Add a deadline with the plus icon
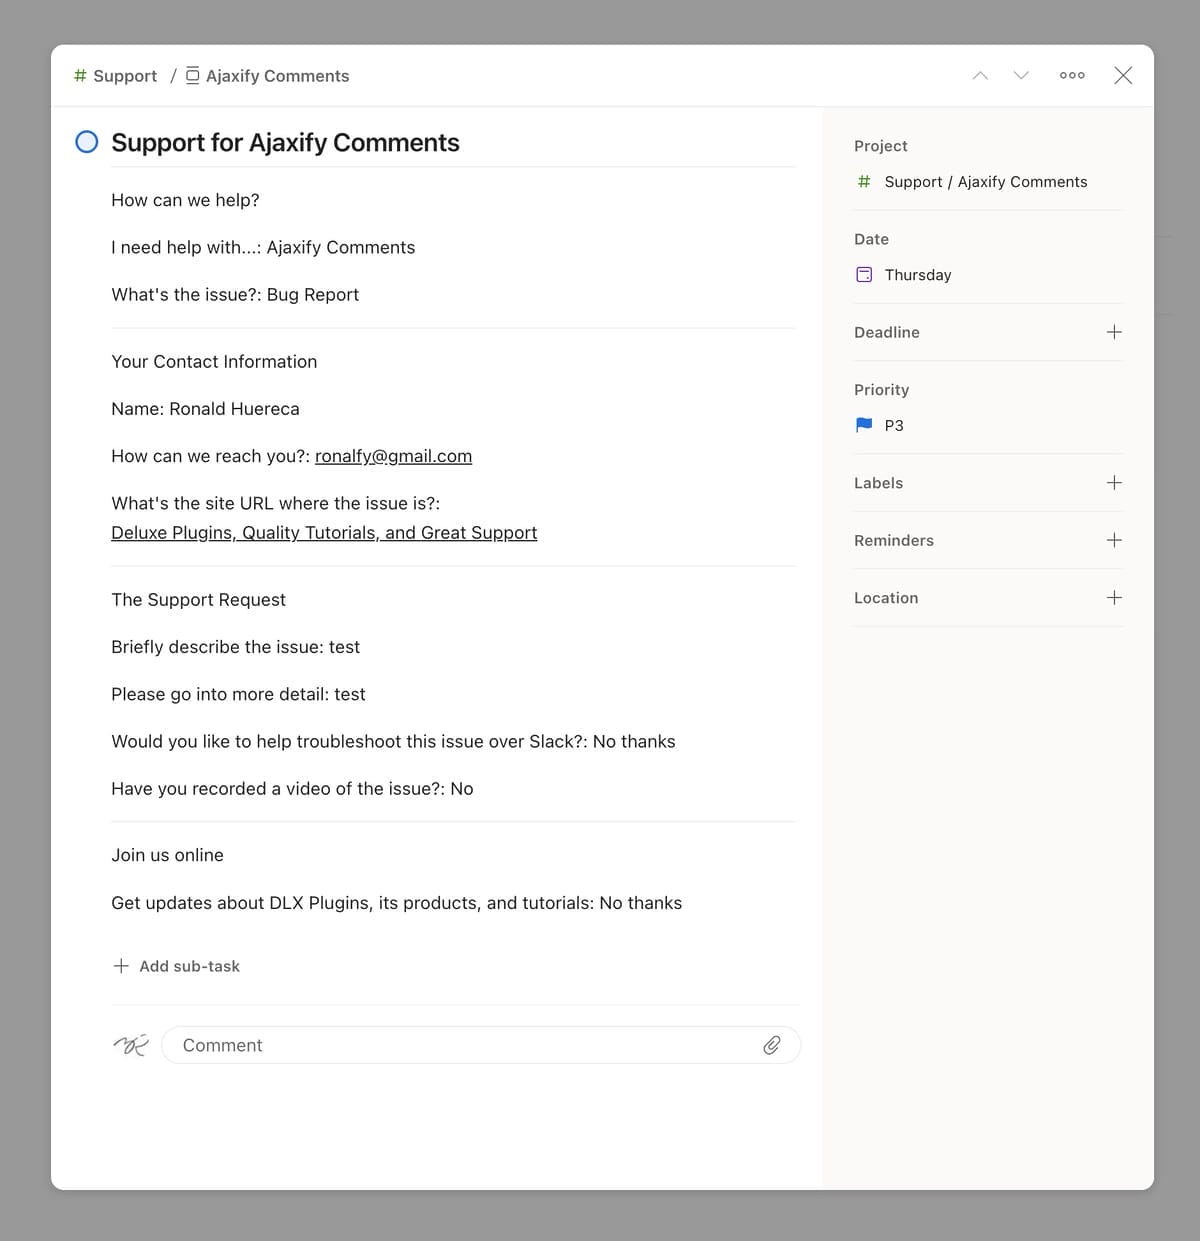The height and width of the screenshot is (1241, 1200). [1114, 332]
